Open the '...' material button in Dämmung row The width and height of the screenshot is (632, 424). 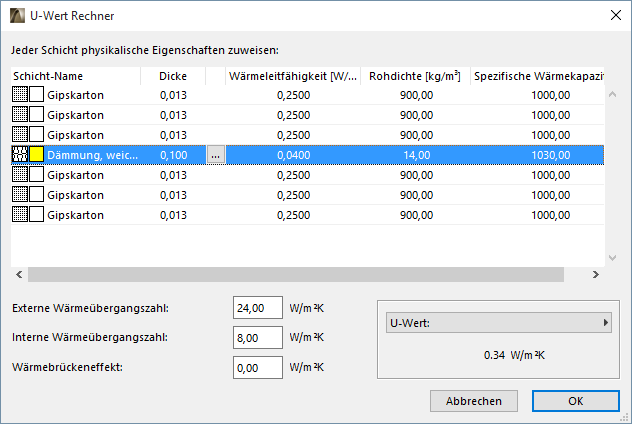(216, 155)
